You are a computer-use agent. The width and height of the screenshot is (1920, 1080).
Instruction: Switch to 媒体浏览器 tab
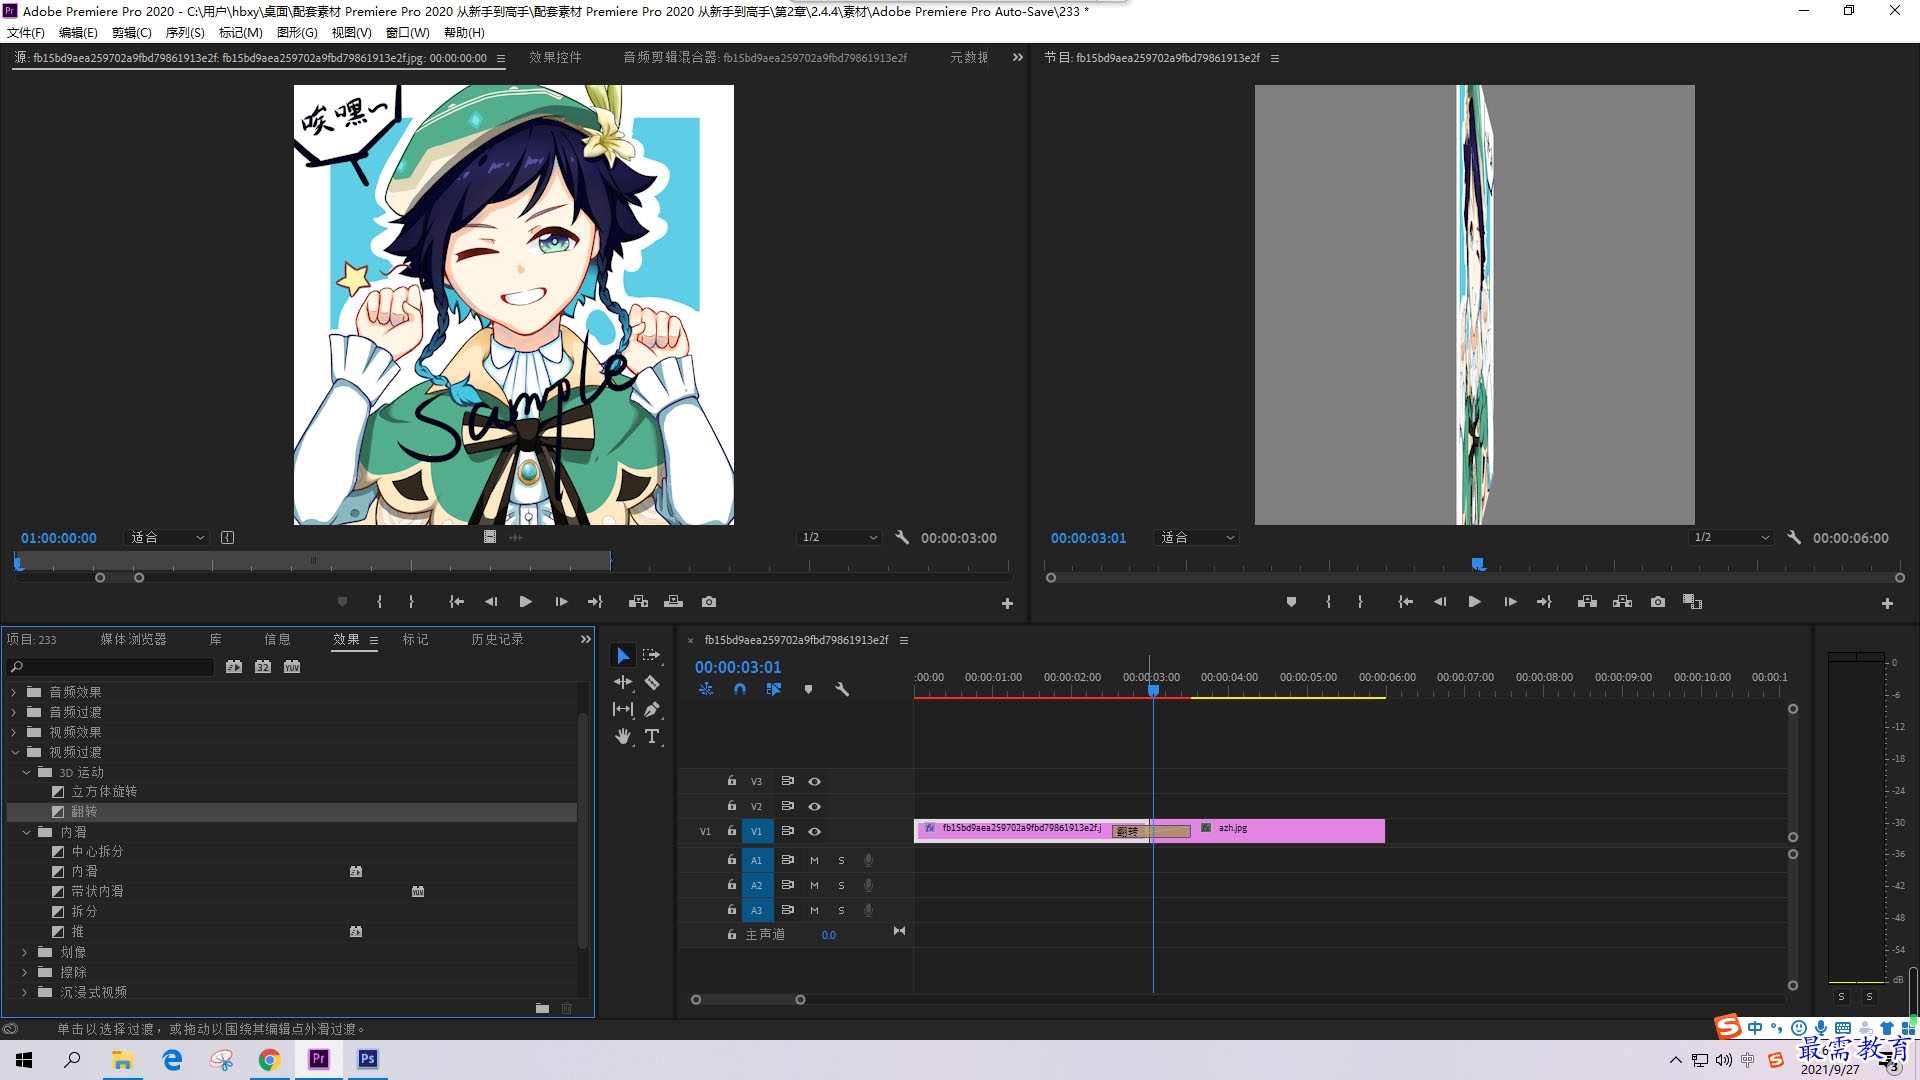pos(133,639)
